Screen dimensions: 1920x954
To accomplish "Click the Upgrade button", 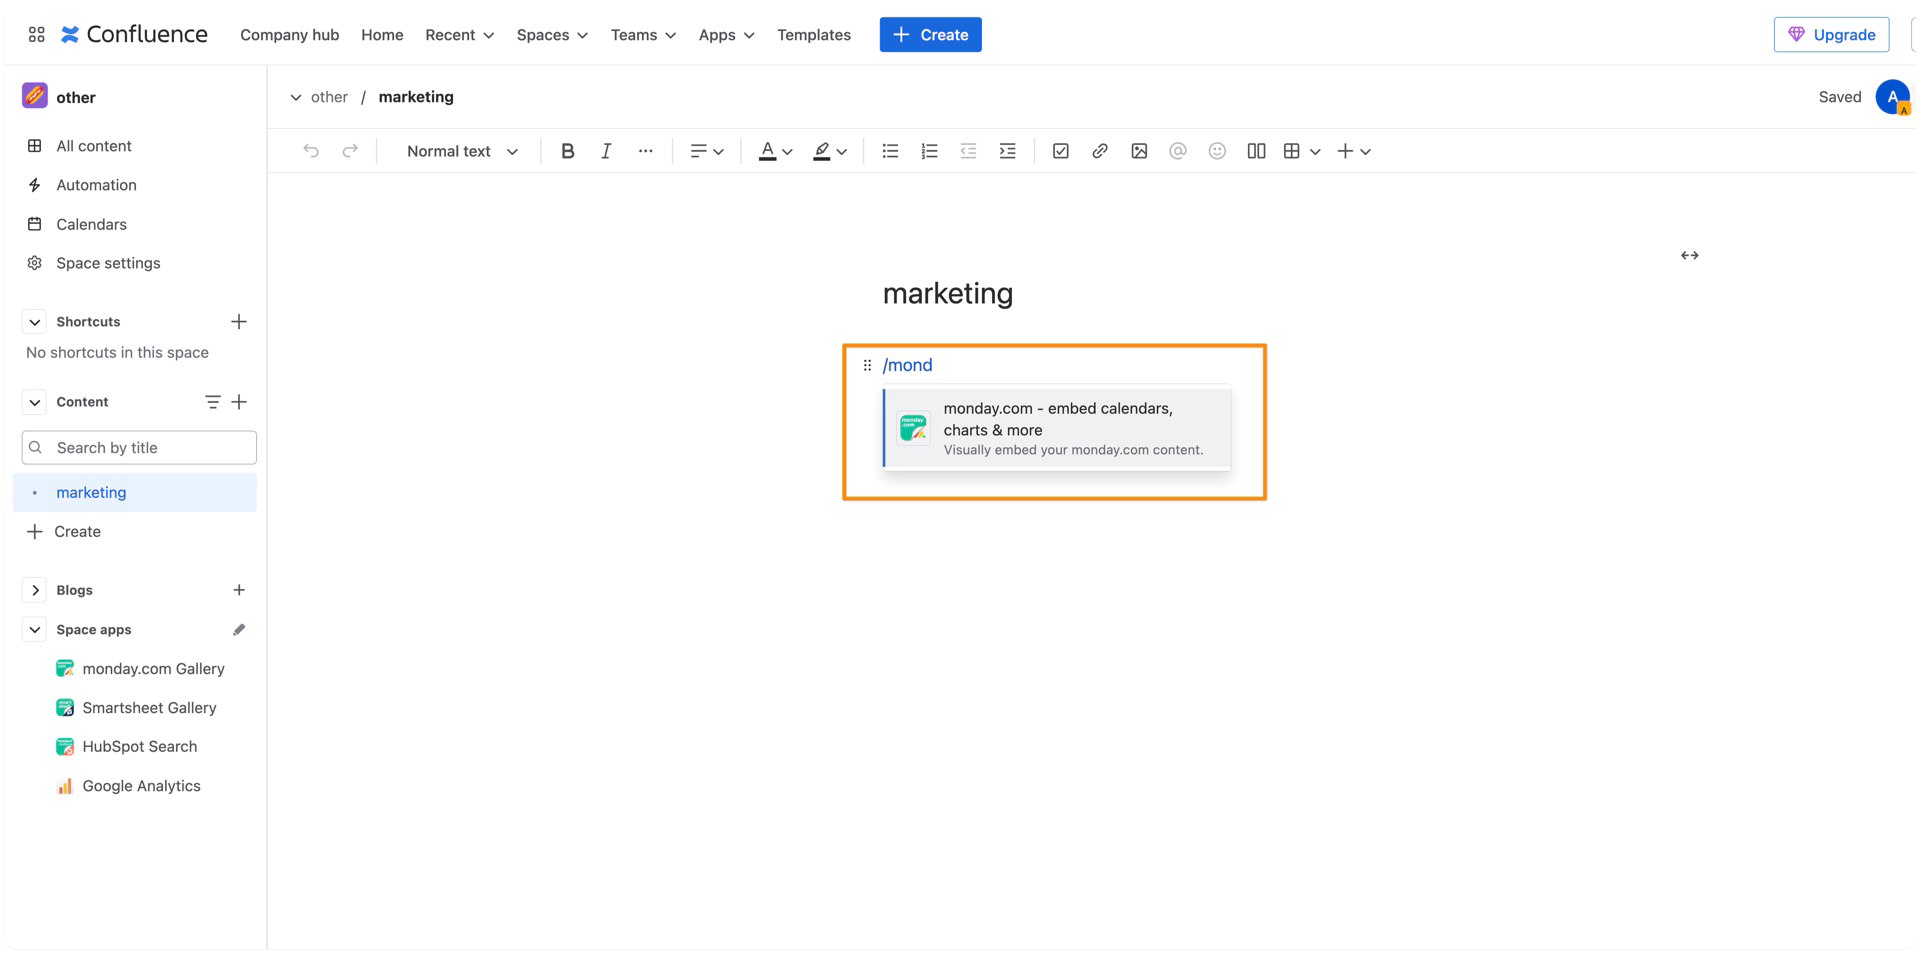I will click(1831, 34).
